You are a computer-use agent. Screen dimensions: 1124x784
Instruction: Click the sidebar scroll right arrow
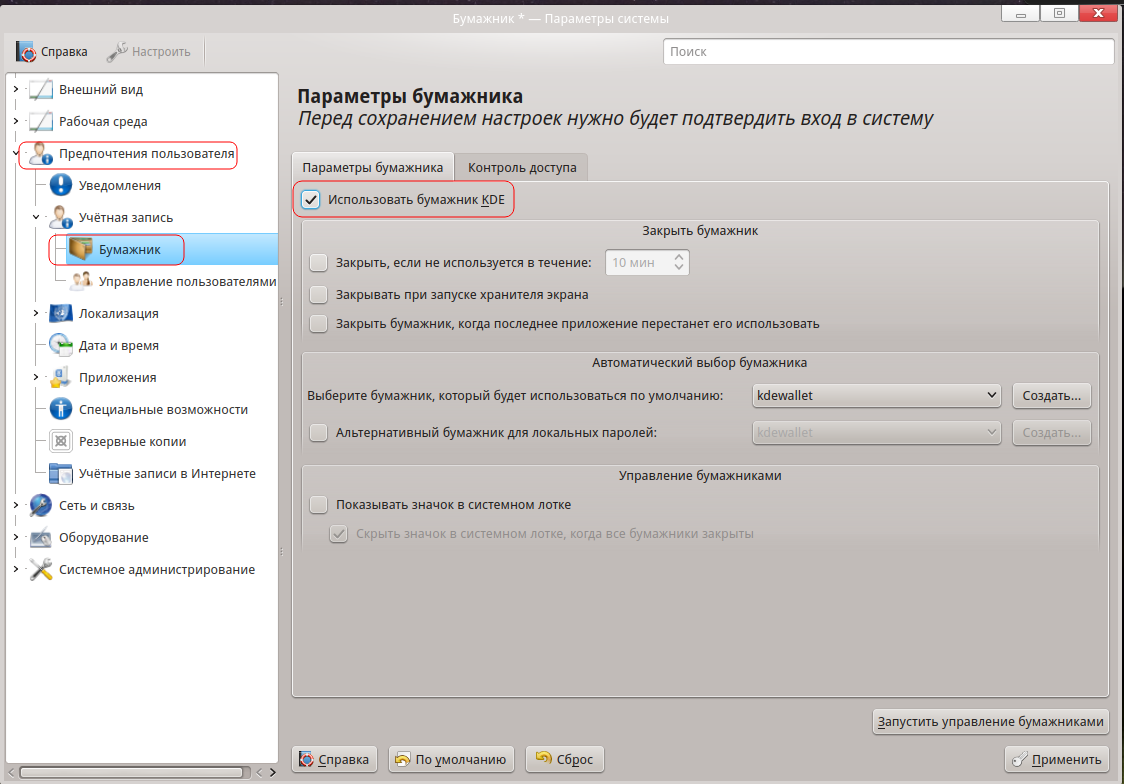[272, 772]
